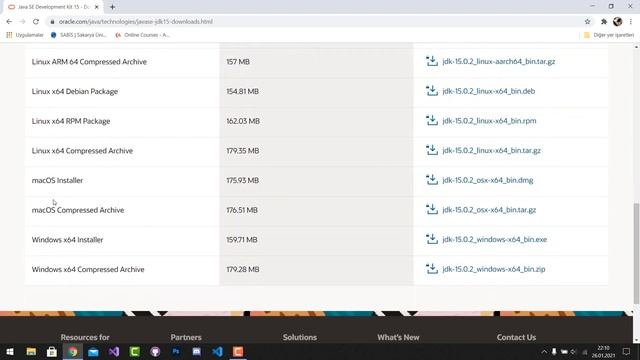Click download icon for linux-x64 rpm package

click(x=431, y=121)
